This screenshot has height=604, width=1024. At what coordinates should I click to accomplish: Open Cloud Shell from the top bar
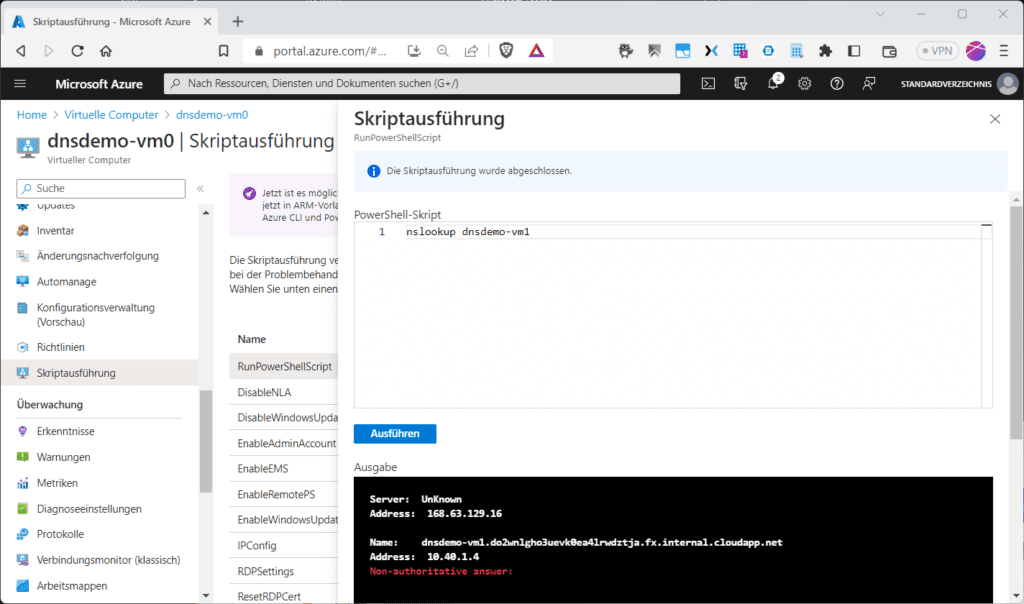(x=708, y=84)
